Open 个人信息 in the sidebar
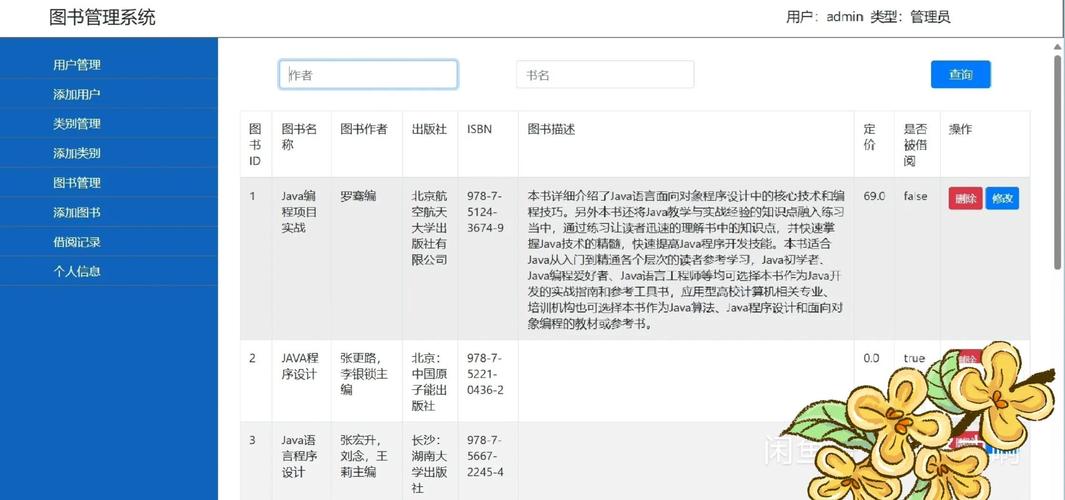 click(77, 271)
